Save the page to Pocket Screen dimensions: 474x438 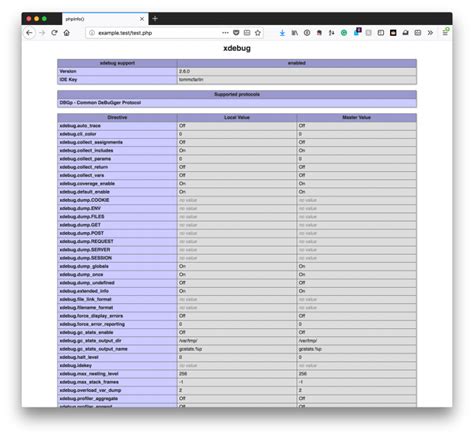pyautogui.click(x=236, y=33)
